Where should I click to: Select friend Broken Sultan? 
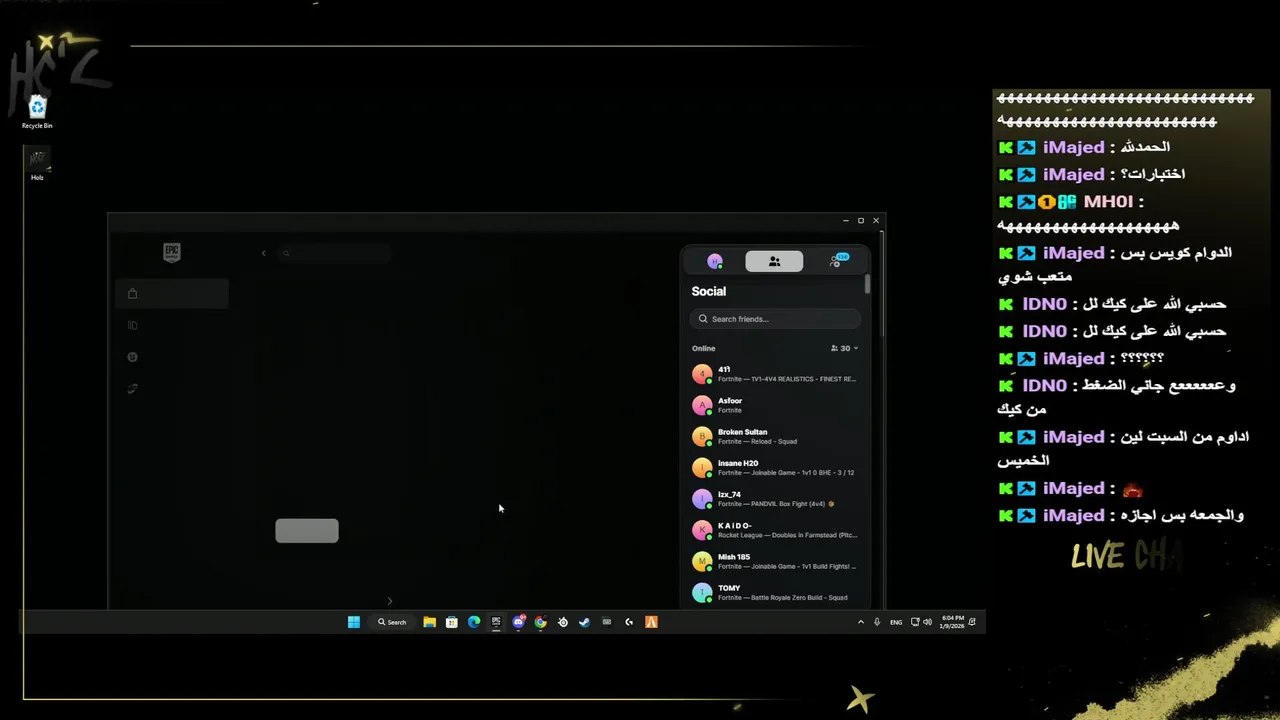pos(775,436)
